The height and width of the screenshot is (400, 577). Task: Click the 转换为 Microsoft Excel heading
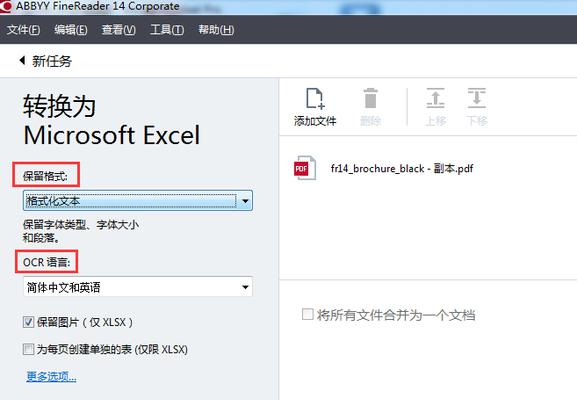pyautogui.click(x=111, y=120)
